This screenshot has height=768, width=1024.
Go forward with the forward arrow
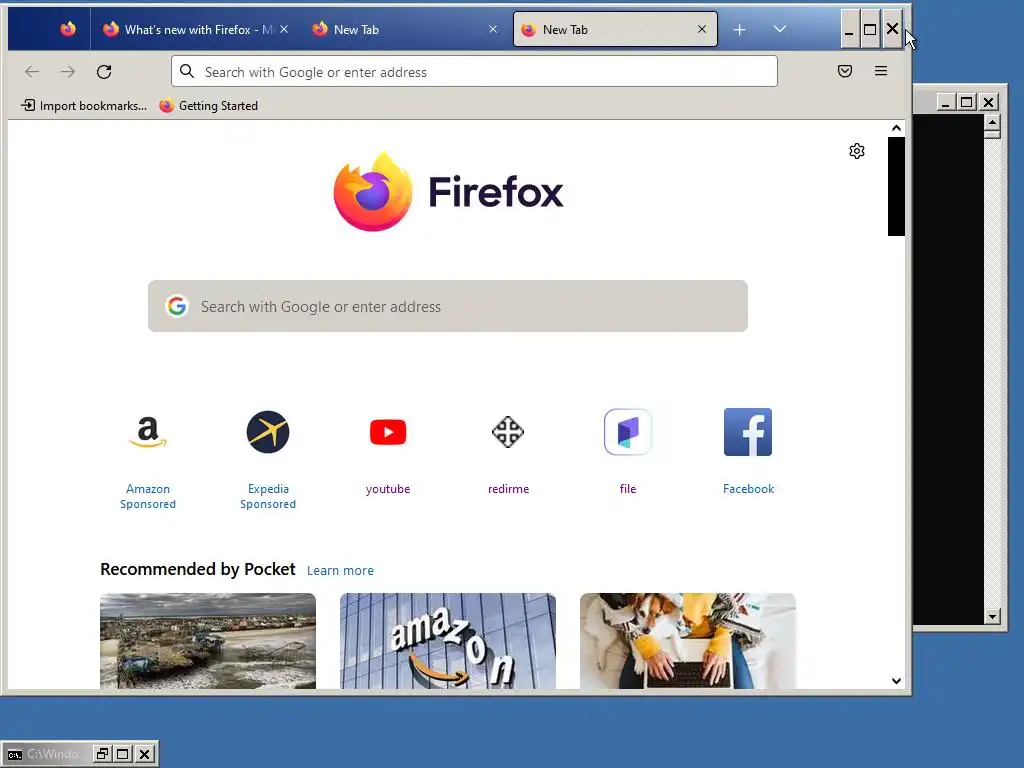point(68,72)
